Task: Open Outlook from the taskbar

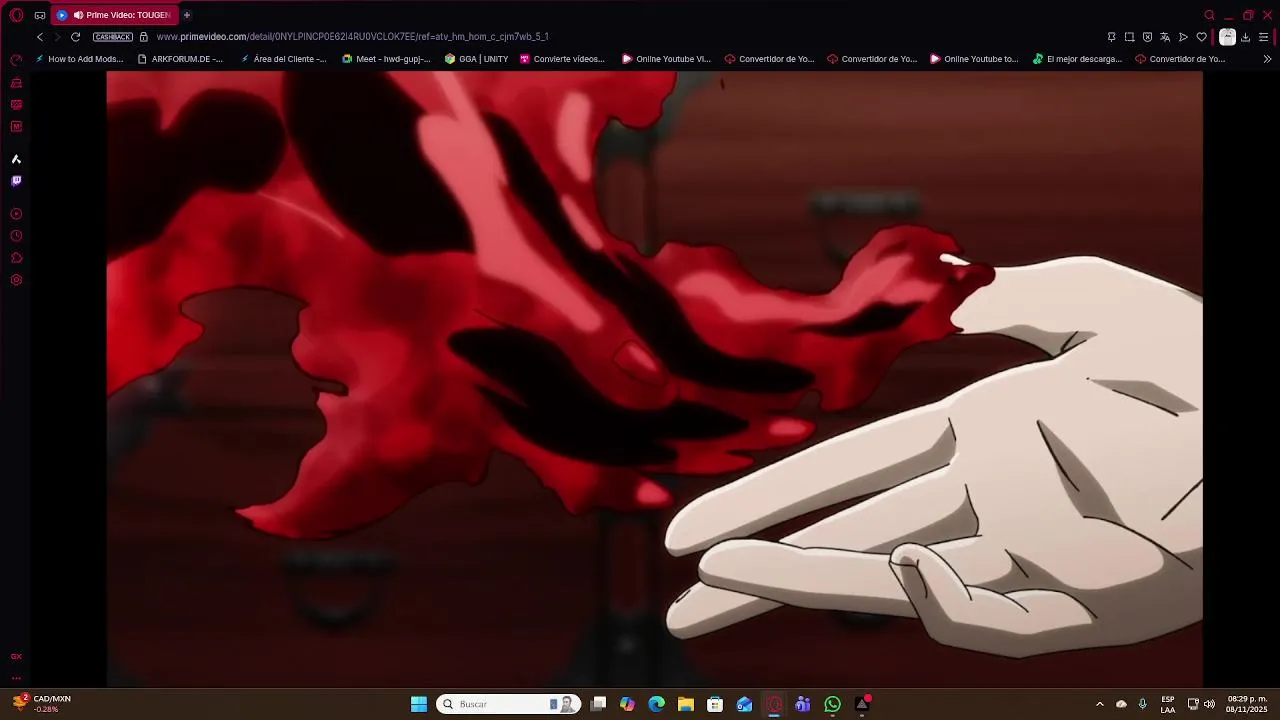Action: [x=744, y=704]
